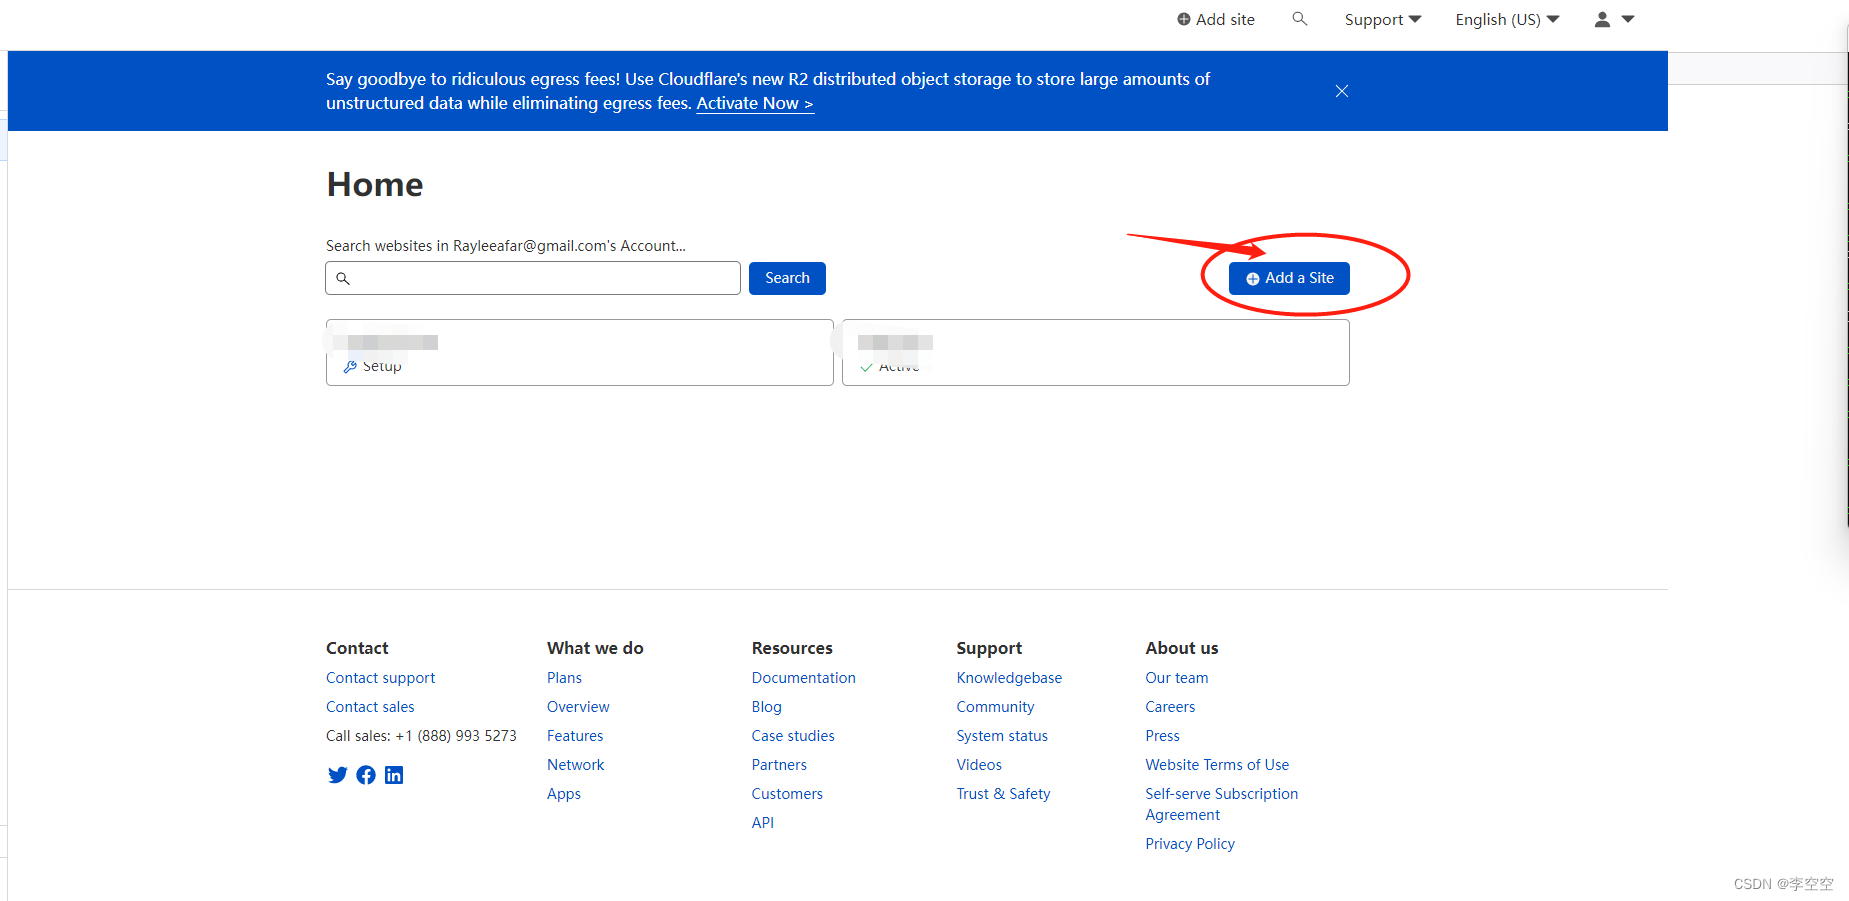The image size is (1849, 901).
Task: Open the Press link
Action: pyautogui.click(x=1162, y=736)
